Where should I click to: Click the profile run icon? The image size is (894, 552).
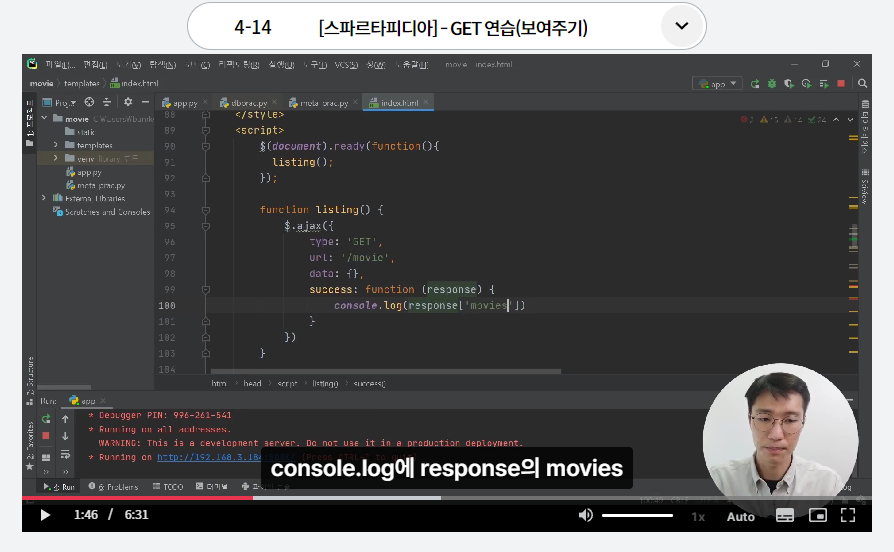806,84
